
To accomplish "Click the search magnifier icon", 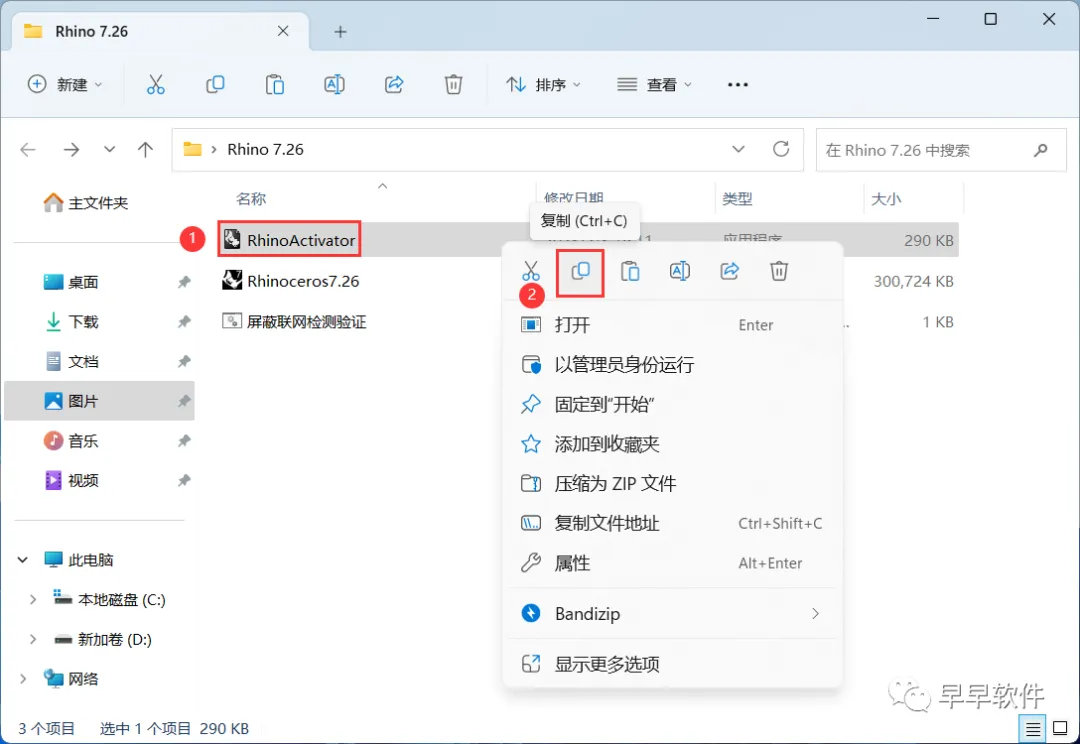I will point(1041,149).
